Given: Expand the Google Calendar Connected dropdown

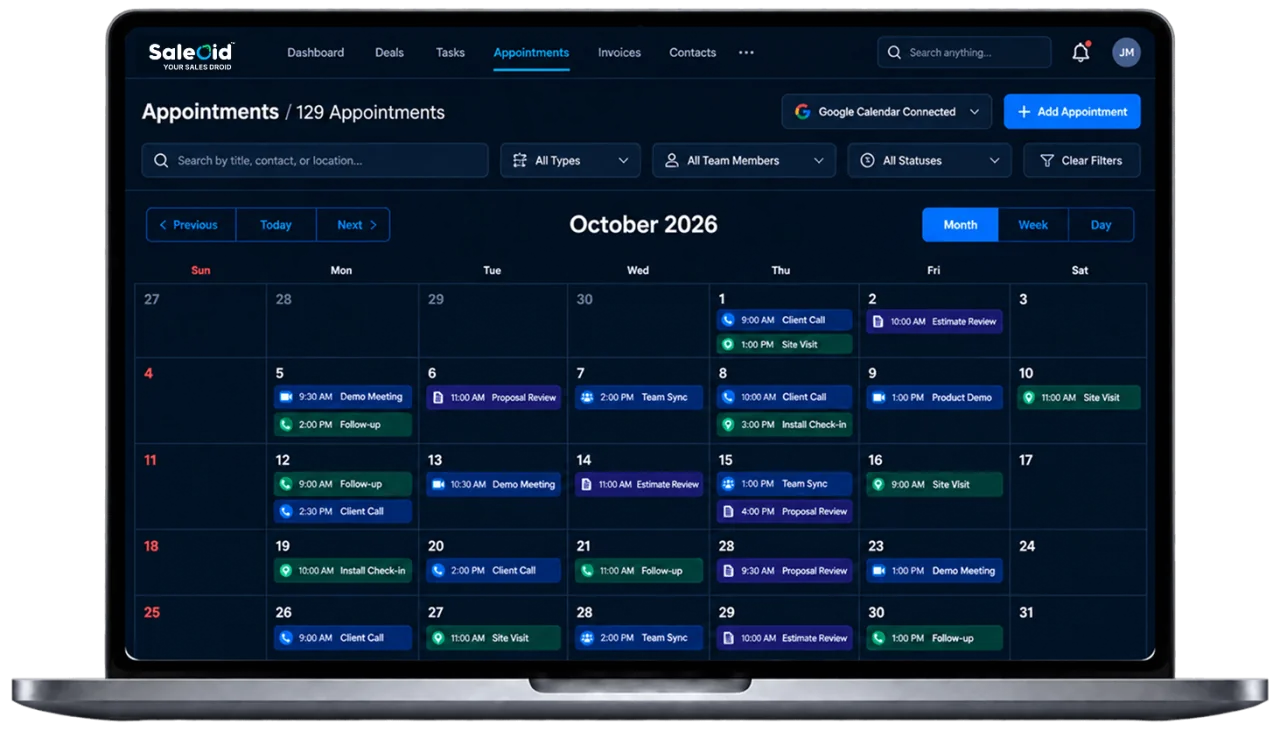Looking at the screenshot, I should click(x=886, y=112).
